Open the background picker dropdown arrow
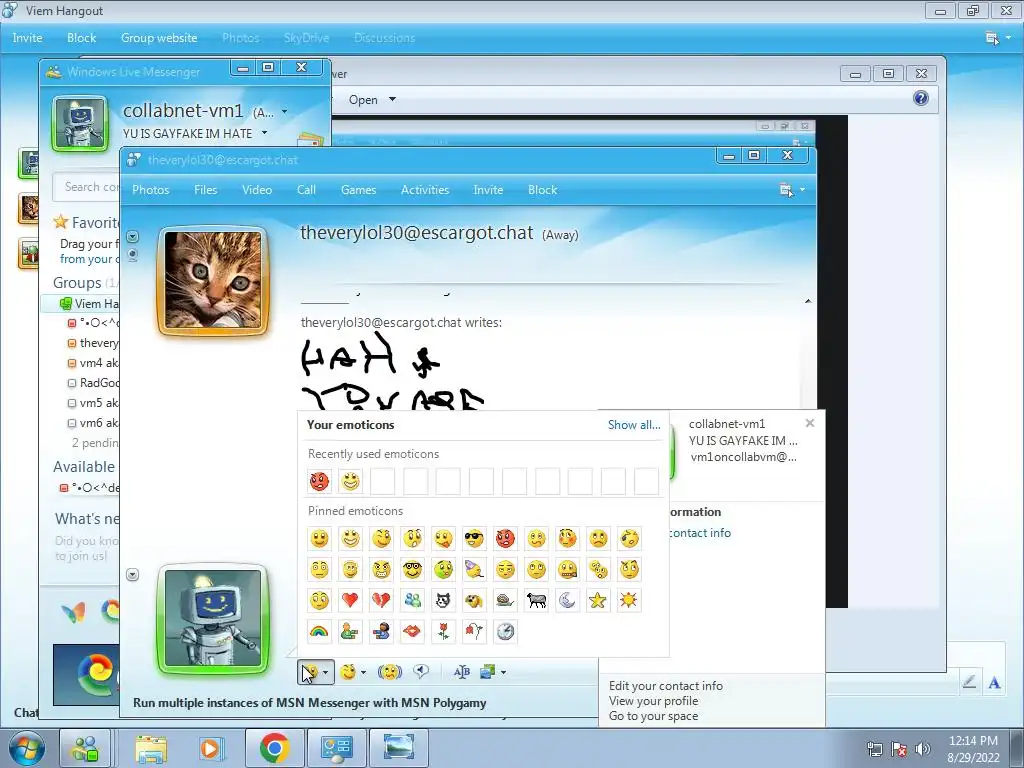1024x768 pixels. [504, 672]
